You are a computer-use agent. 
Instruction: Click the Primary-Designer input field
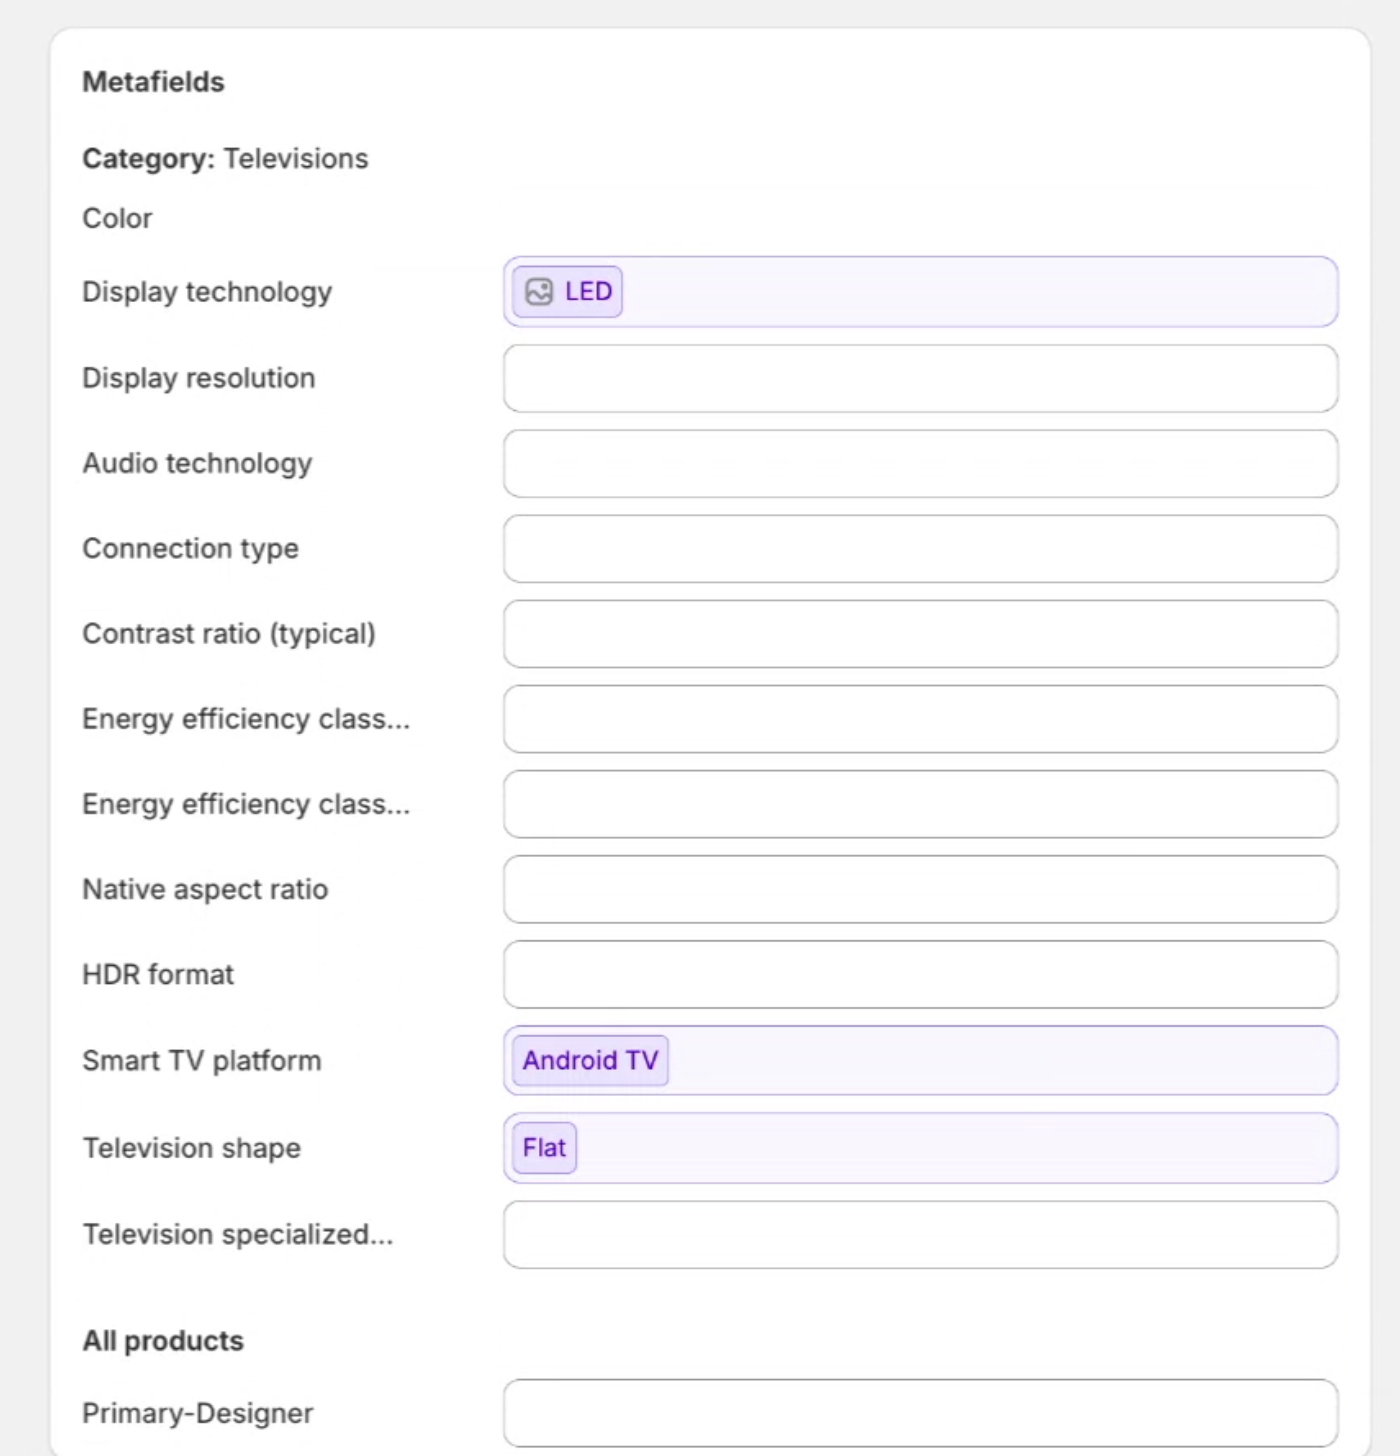click(920, 1412)
